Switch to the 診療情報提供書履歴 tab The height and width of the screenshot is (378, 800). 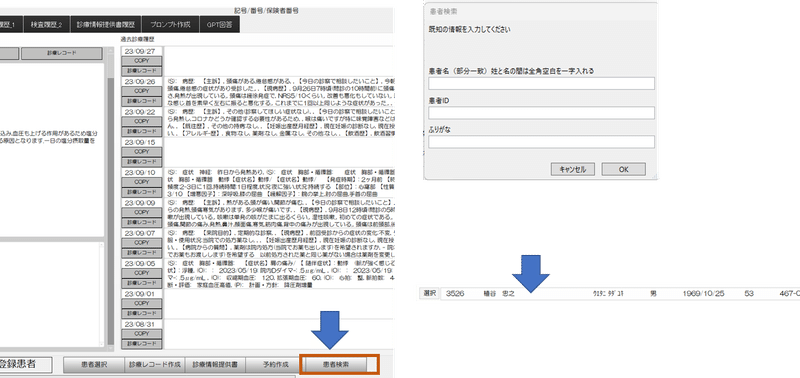point(106,24)
